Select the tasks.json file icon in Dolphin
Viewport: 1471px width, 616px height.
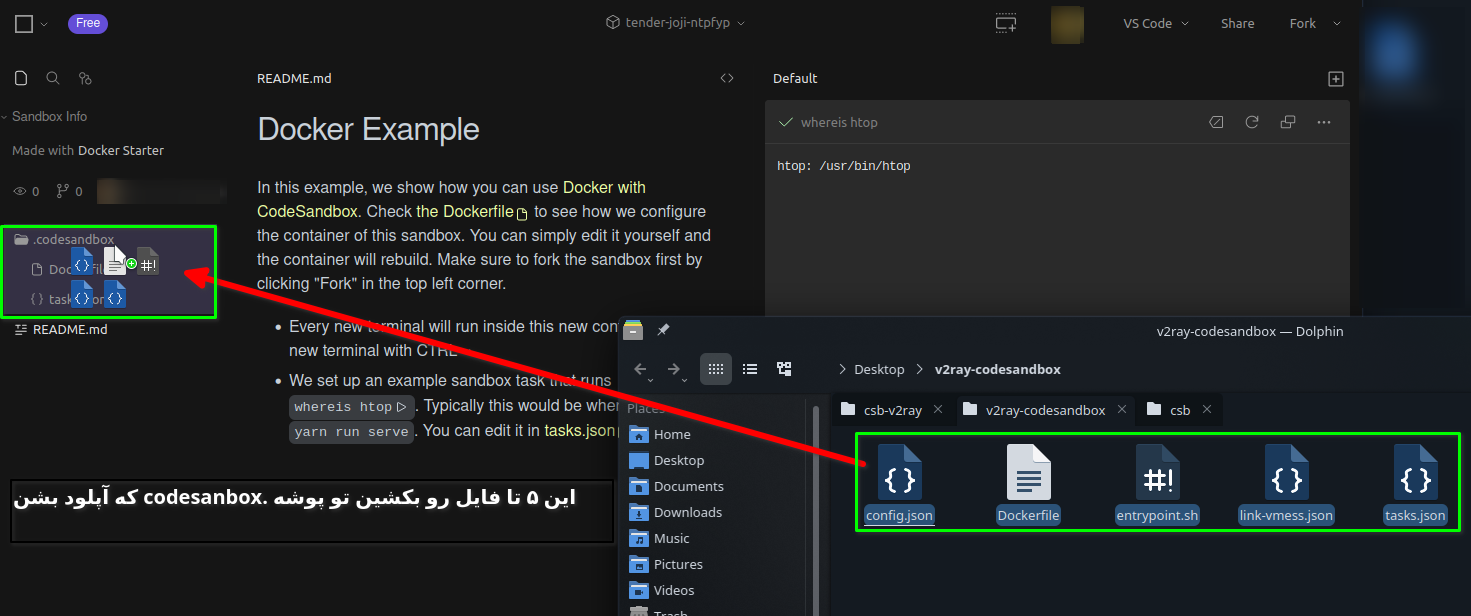1415,472
